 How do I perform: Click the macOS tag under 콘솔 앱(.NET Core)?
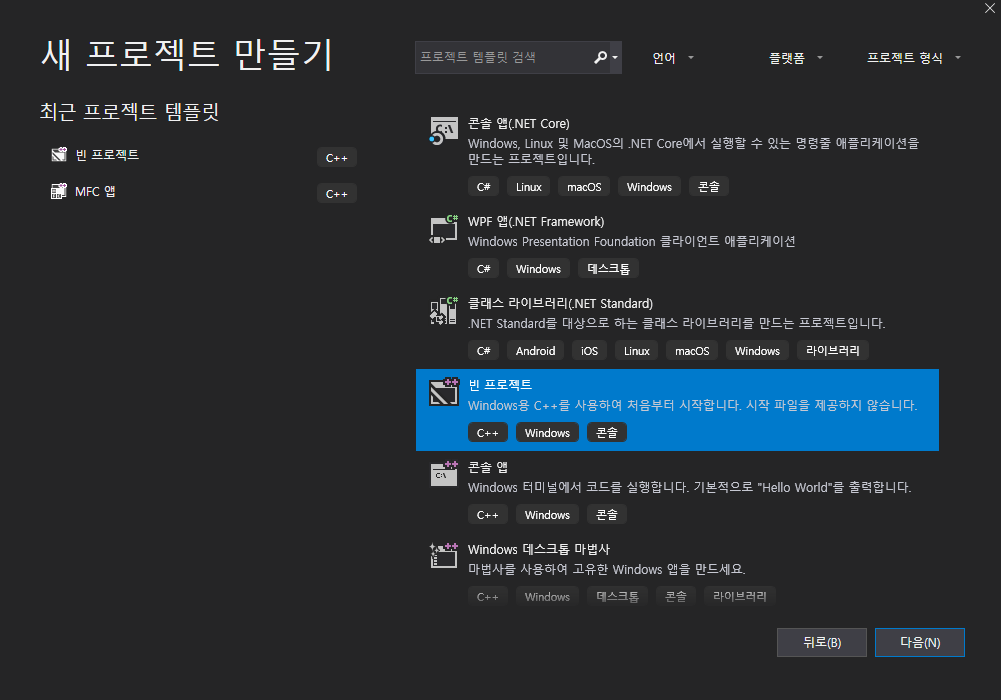tap(584, 187)
